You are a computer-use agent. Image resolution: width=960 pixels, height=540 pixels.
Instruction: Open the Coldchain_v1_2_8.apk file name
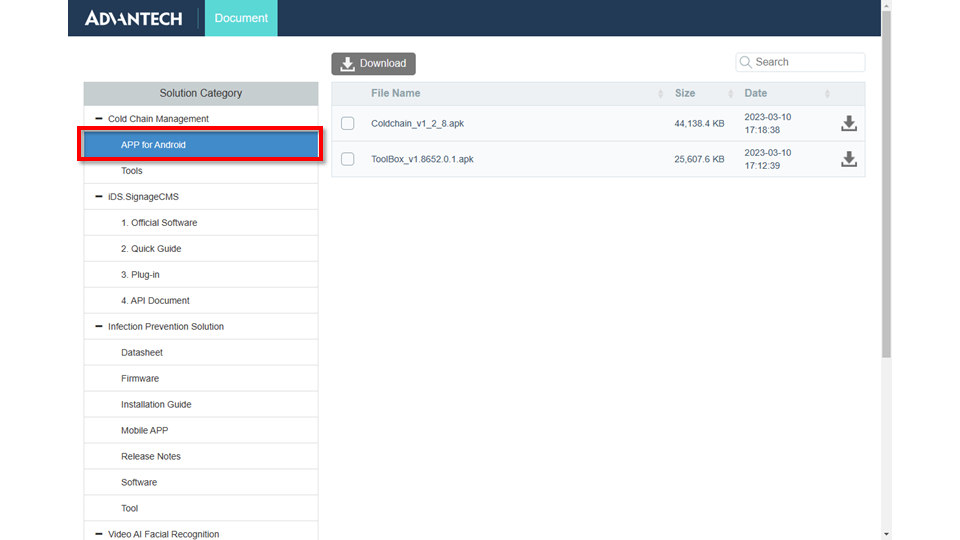(417, 124)
